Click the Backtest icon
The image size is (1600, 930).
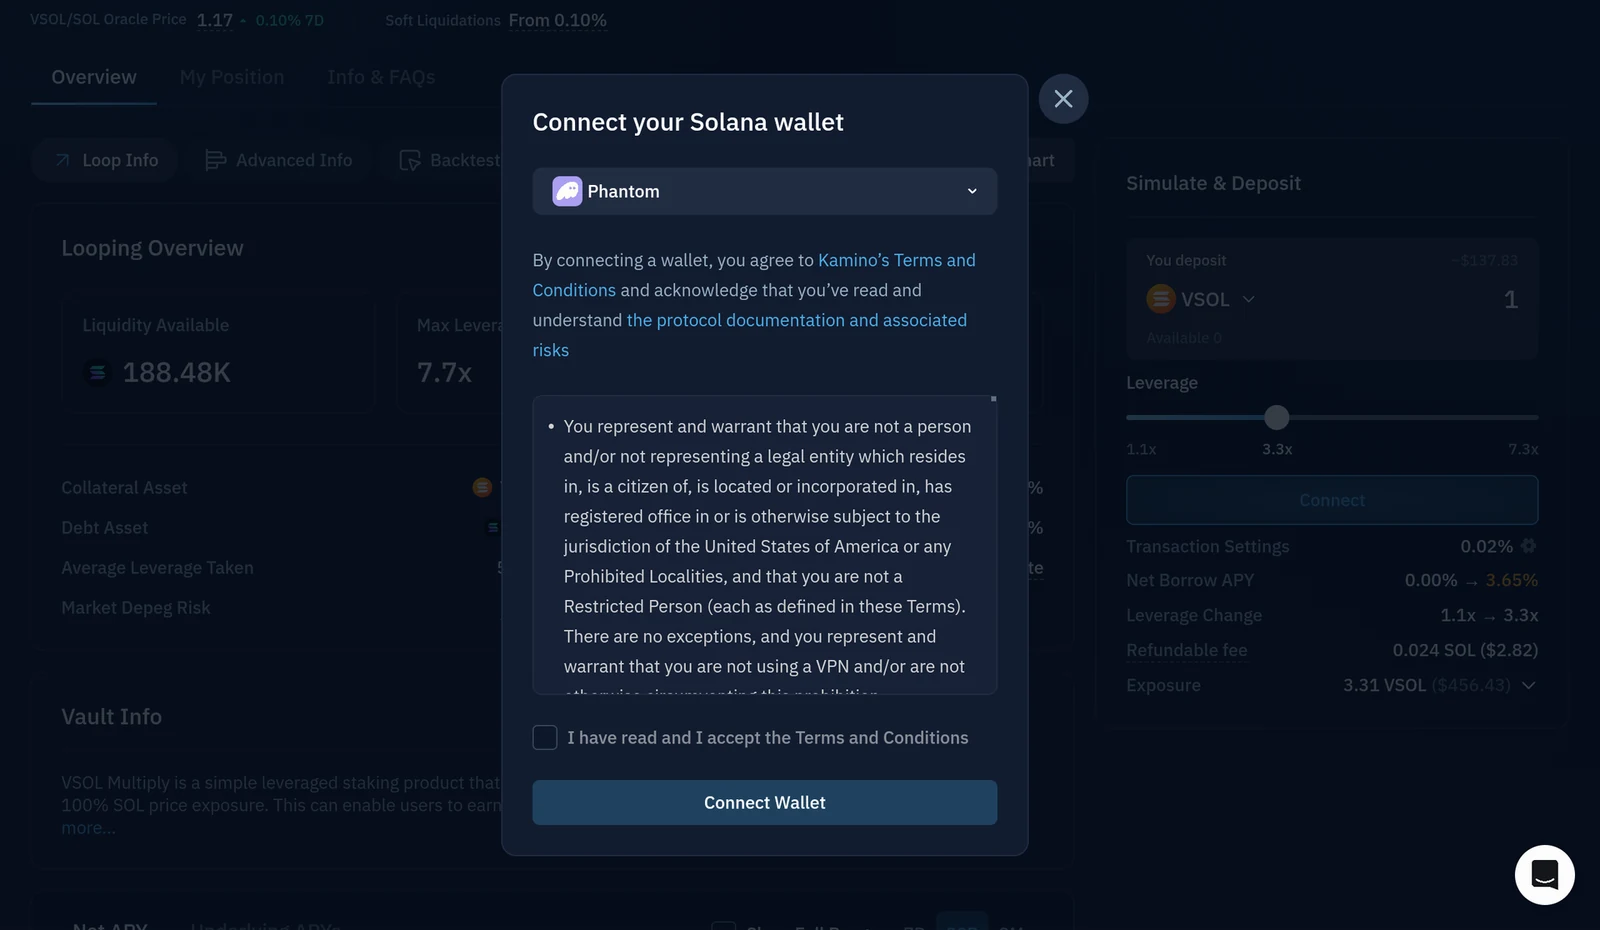410,160
